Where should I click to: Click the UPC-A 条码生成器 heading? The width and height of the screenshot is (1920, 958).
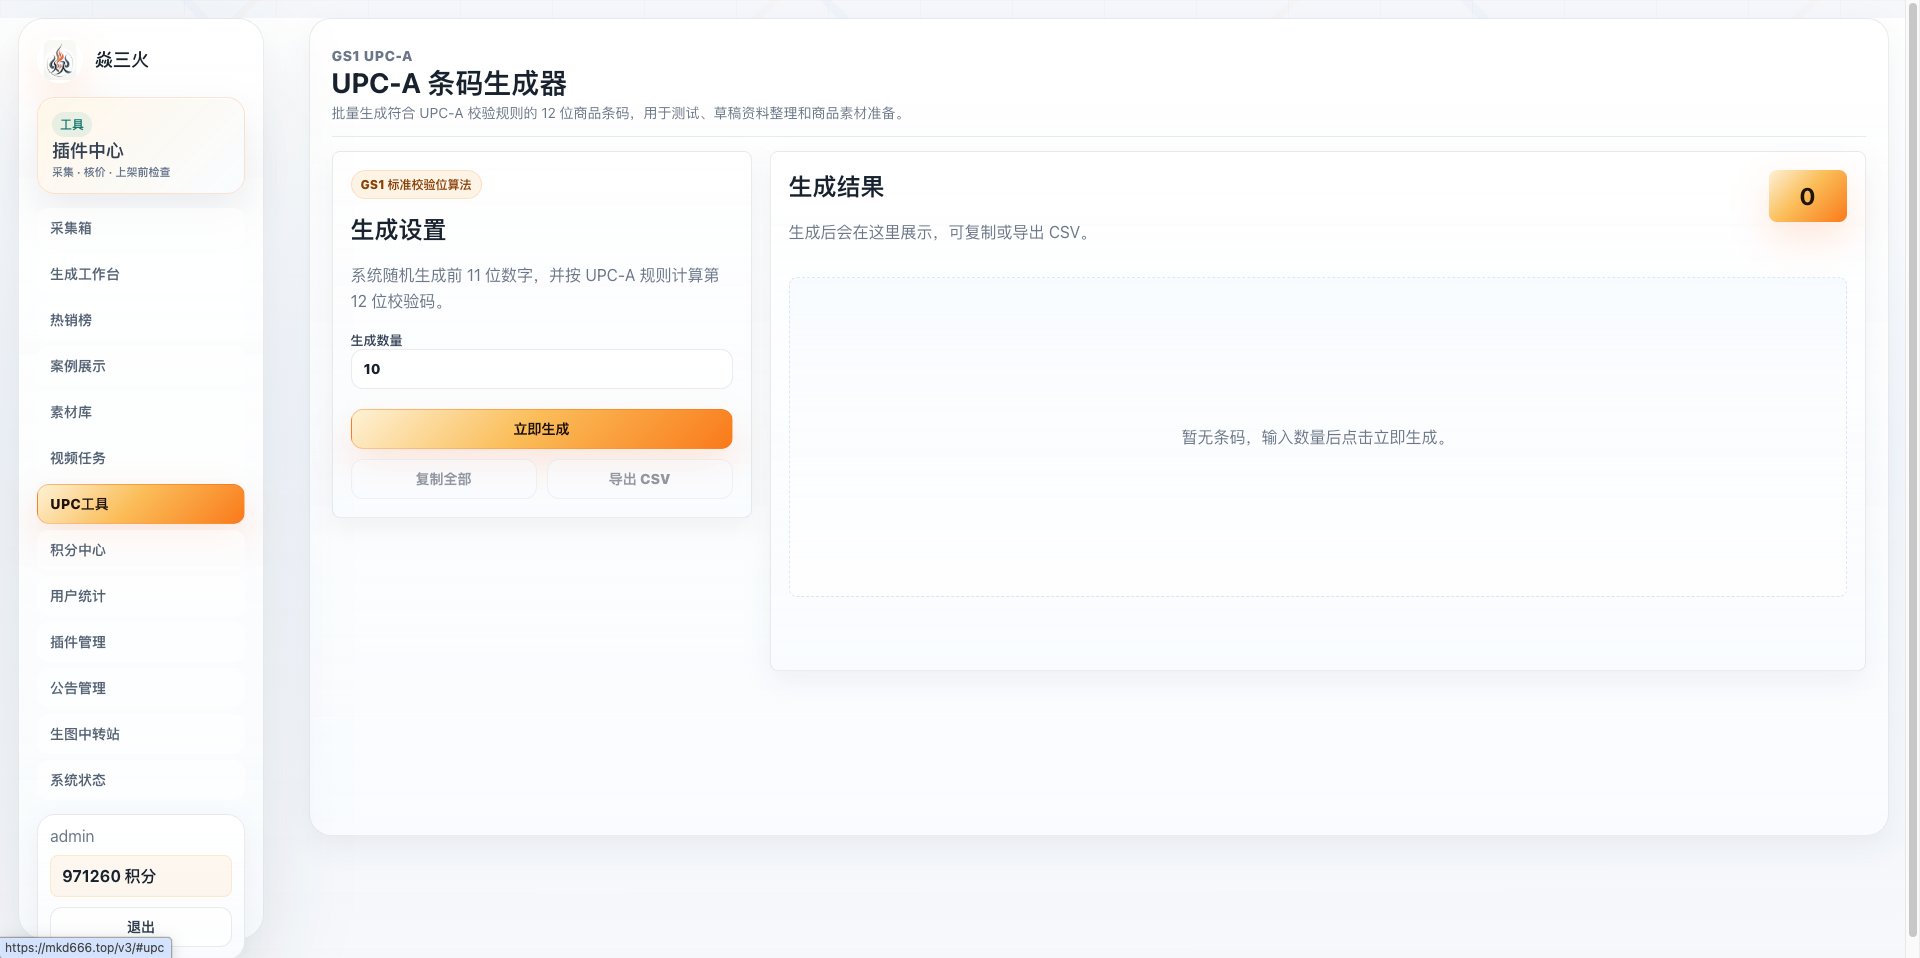tap(449, 83)
